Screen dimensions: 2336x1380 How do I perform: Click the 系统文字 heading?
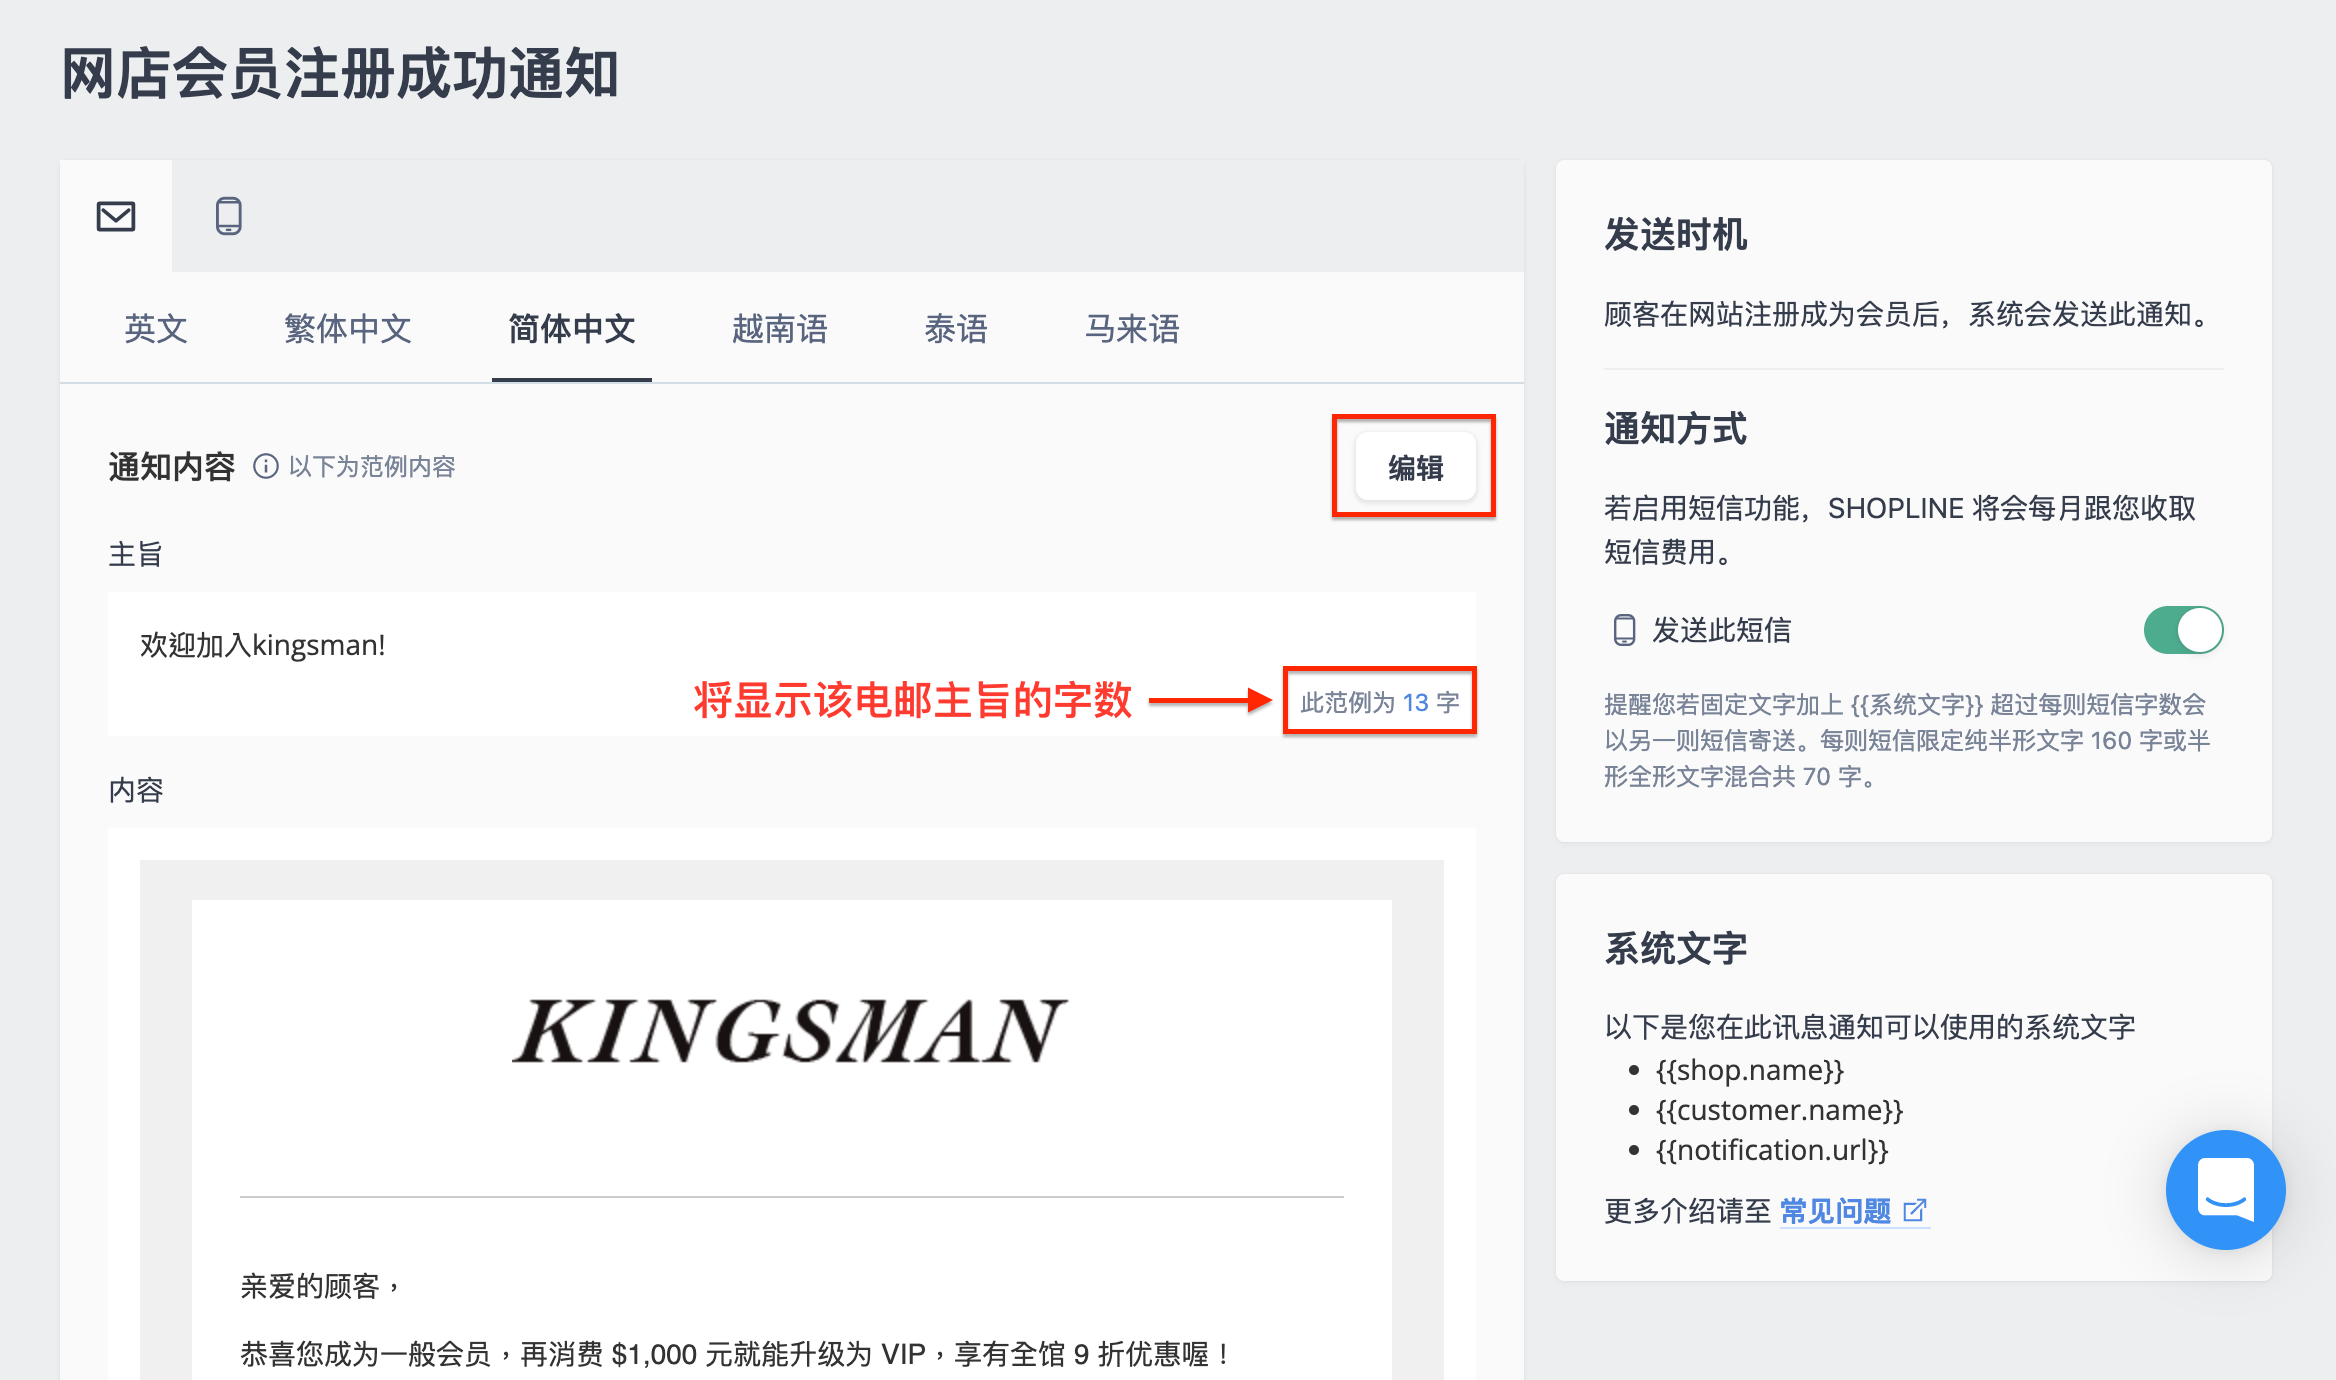(1676, 949)
